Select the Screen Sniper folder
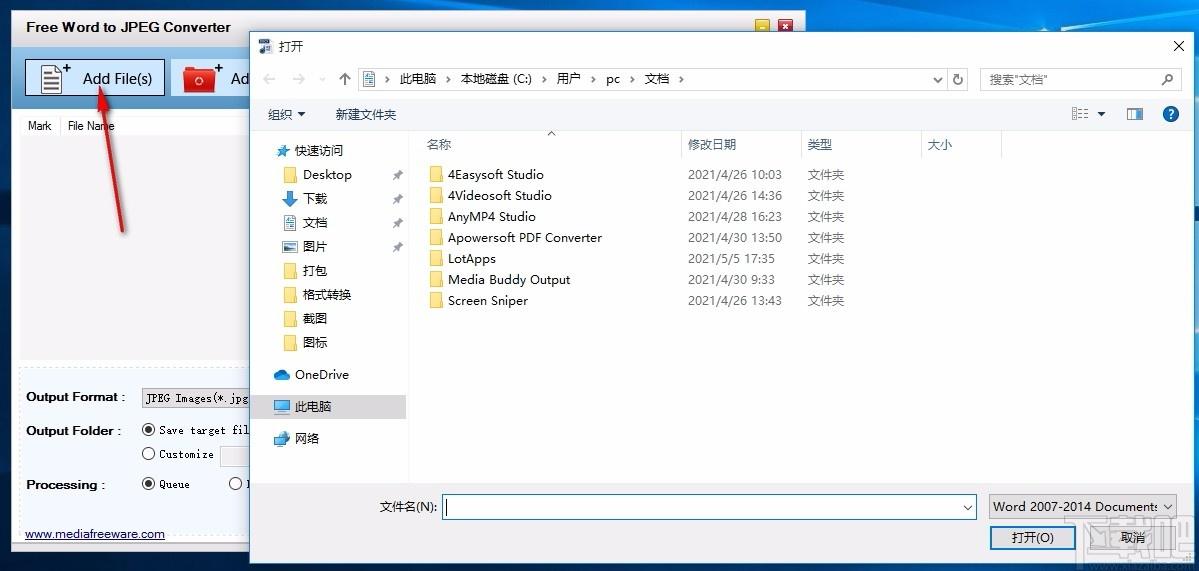The image size is (1199, 571). 488,300
